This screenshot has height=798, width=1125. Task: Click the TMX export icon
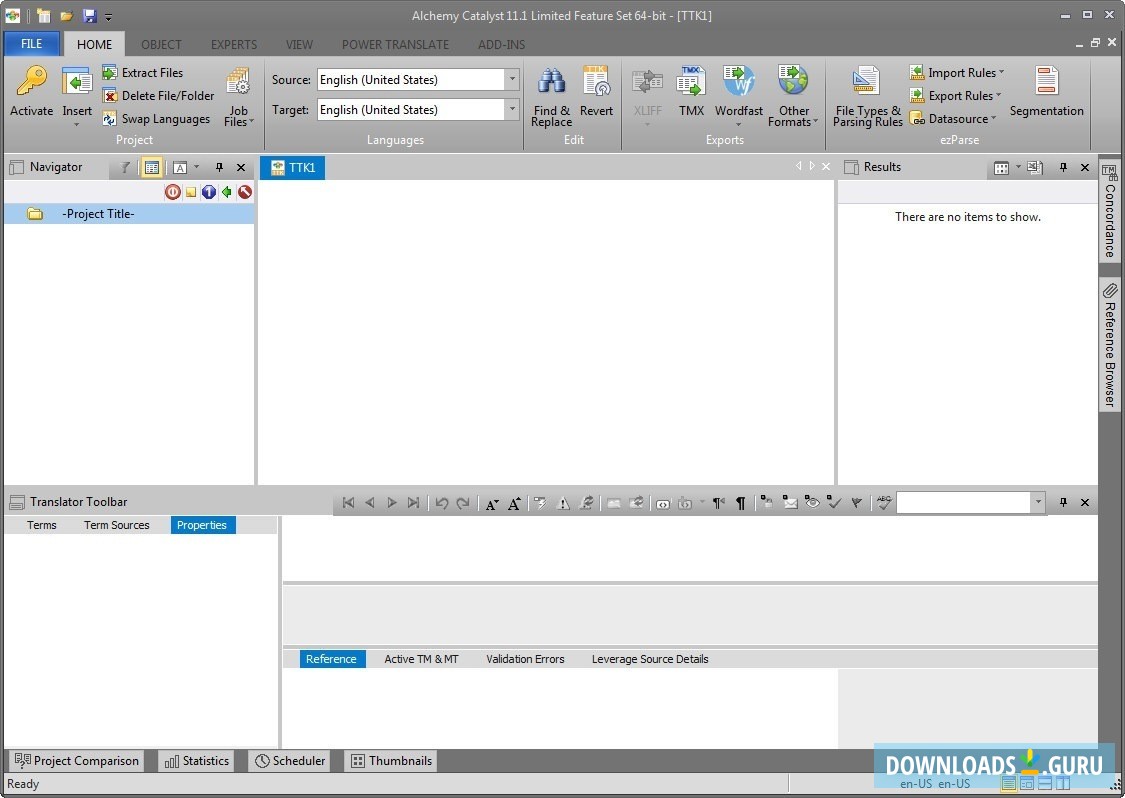(x=691, y=81)
